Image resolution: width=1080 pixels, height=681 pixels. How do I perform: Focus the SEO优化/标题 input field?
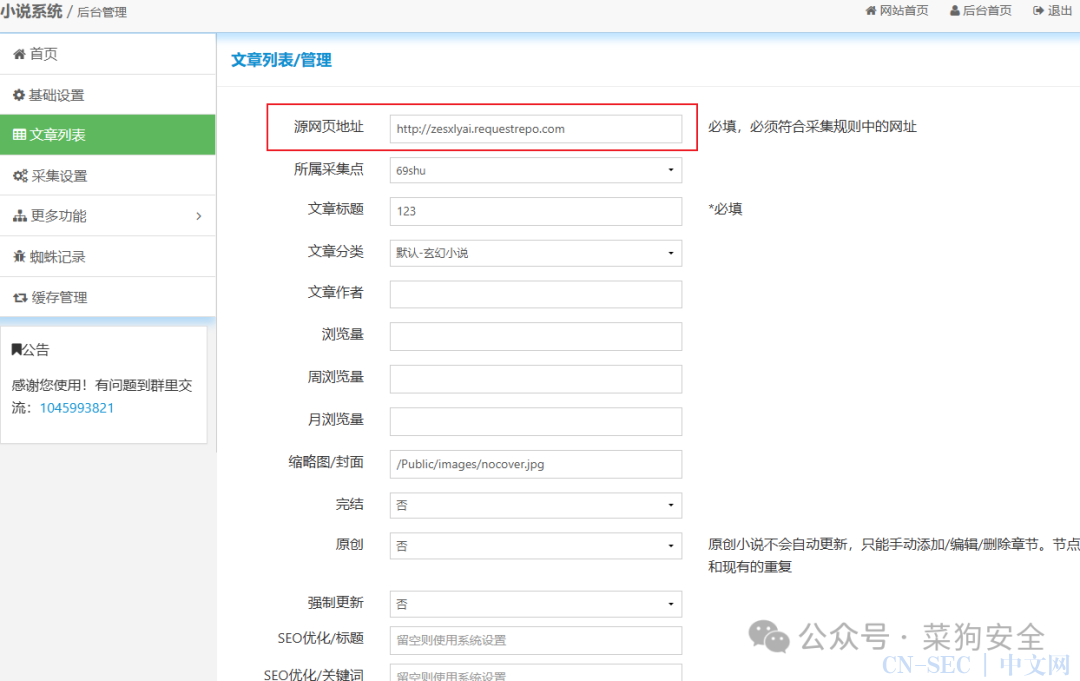tap(536, 640)
